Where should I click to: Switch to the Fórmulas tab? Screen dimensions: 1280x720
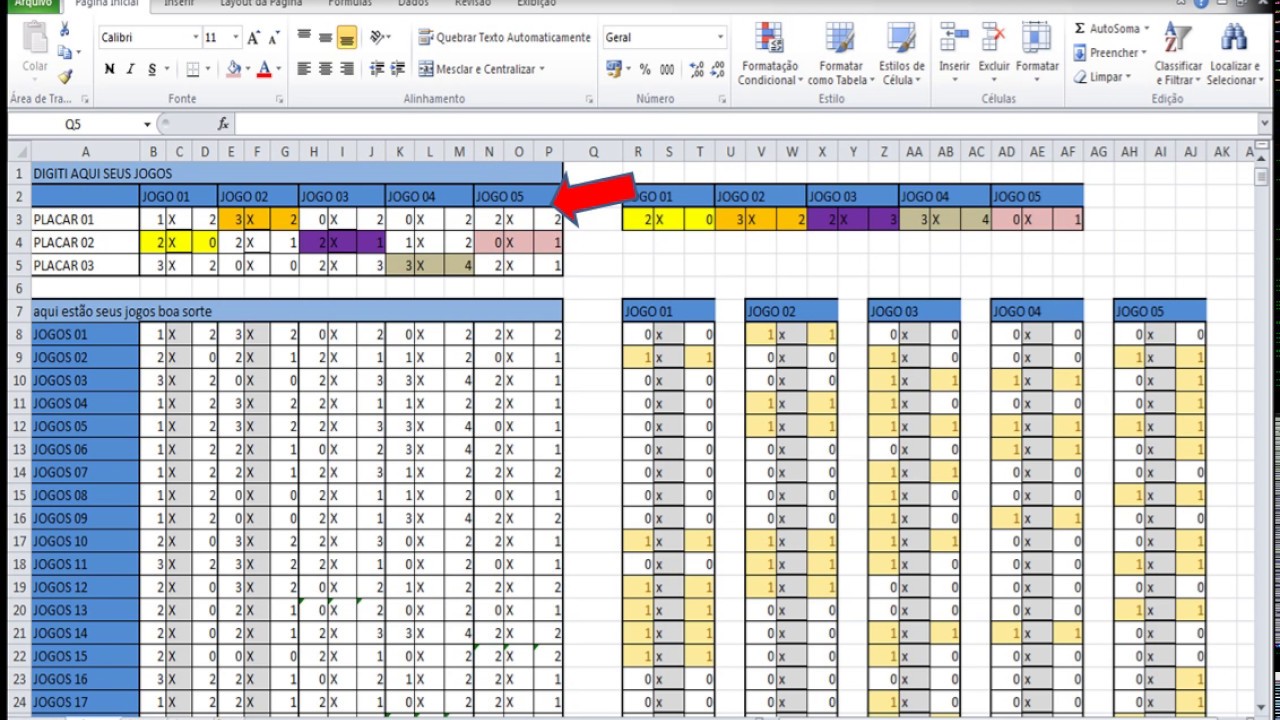[350, 4]
